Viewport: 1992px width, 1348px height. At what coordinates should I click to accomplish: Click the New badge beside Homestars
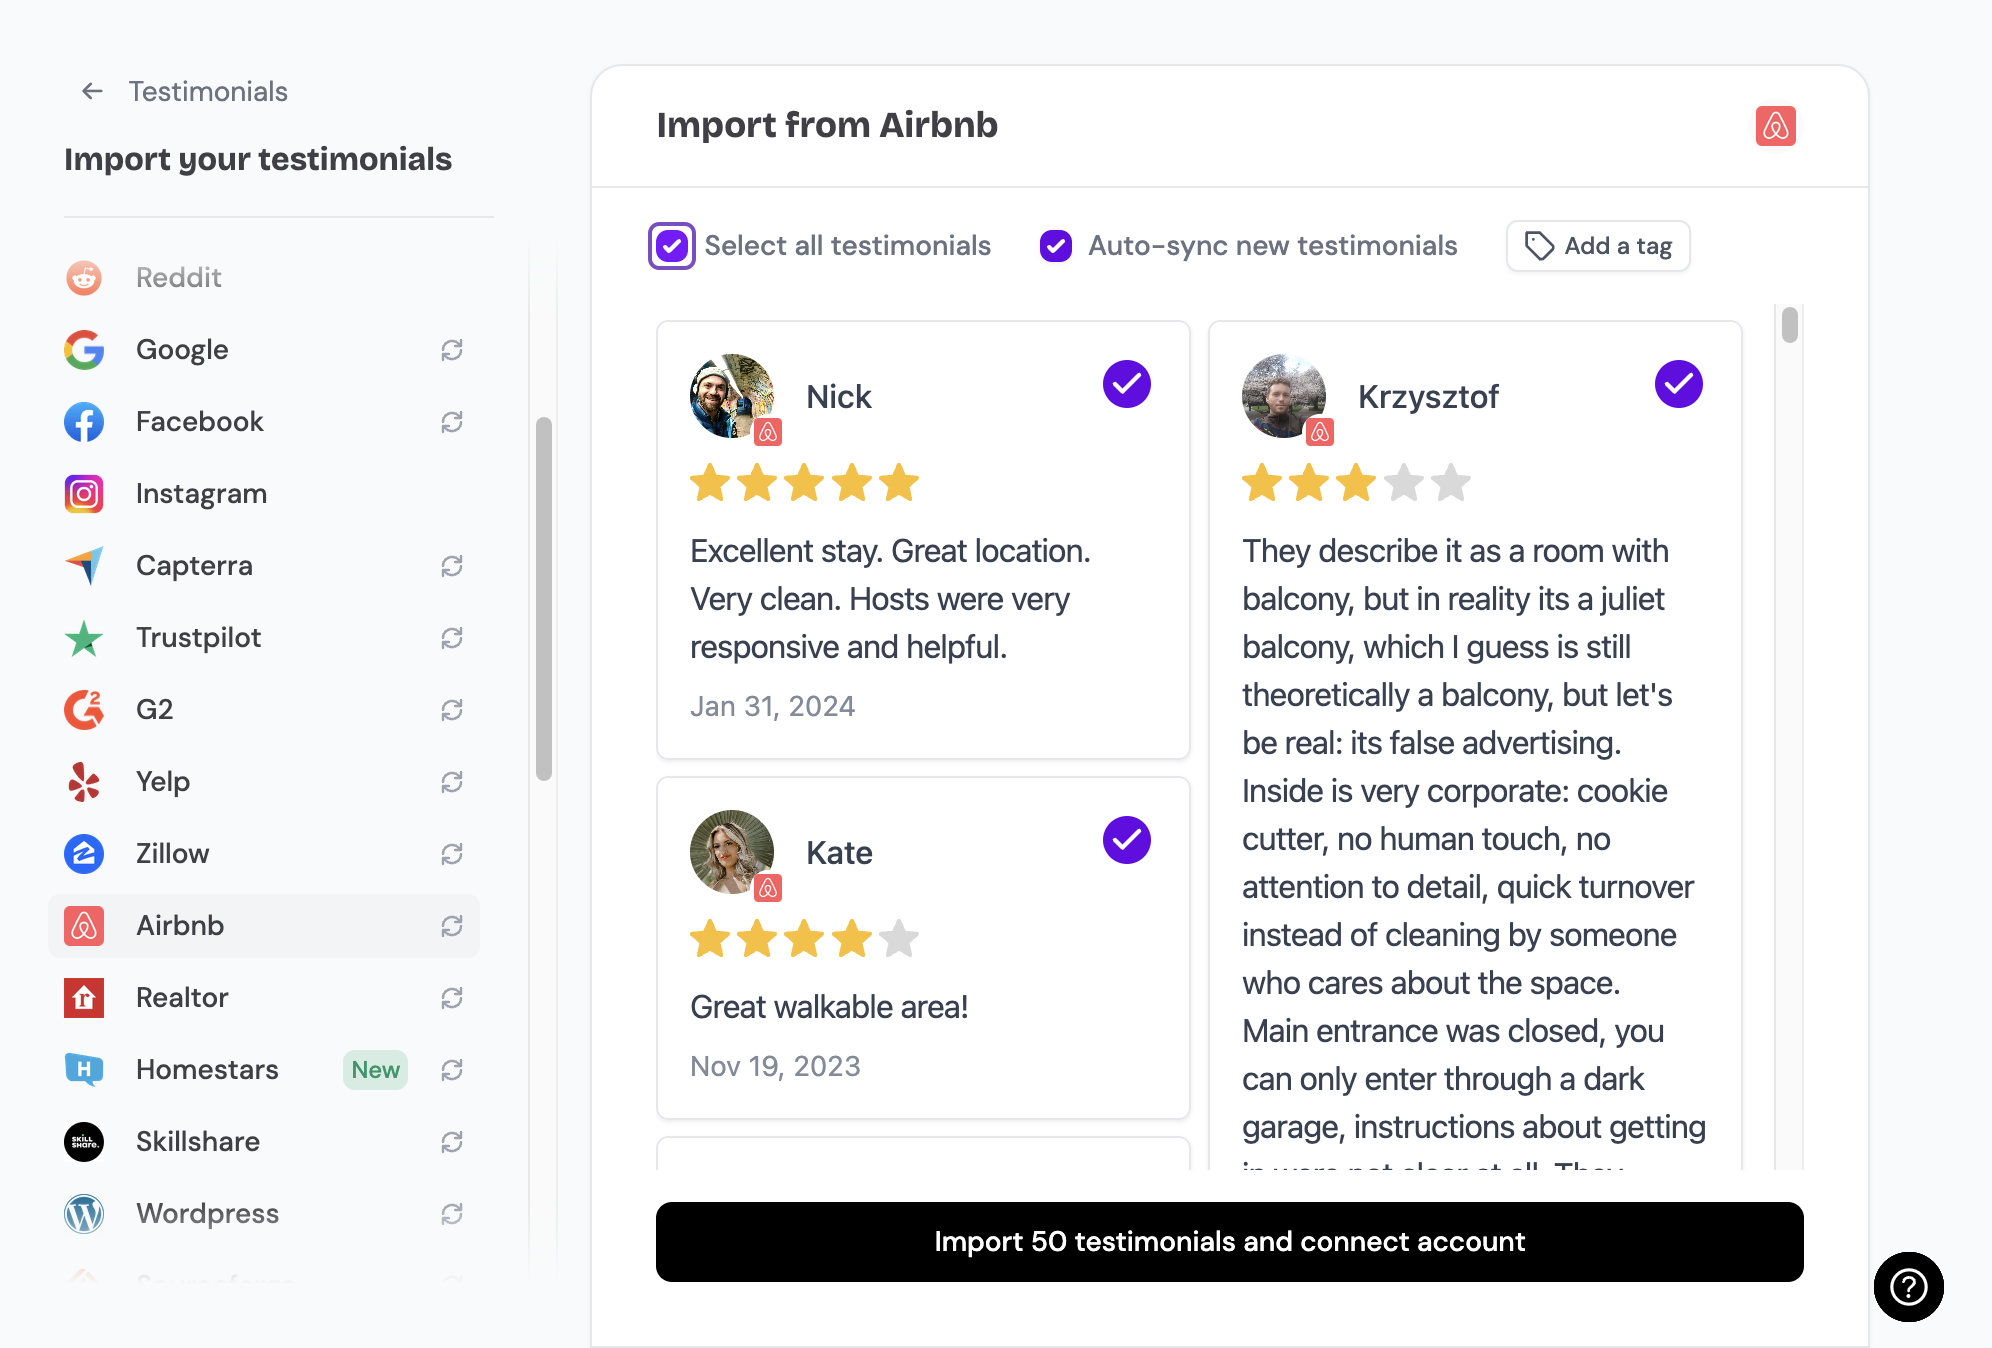375,1069
